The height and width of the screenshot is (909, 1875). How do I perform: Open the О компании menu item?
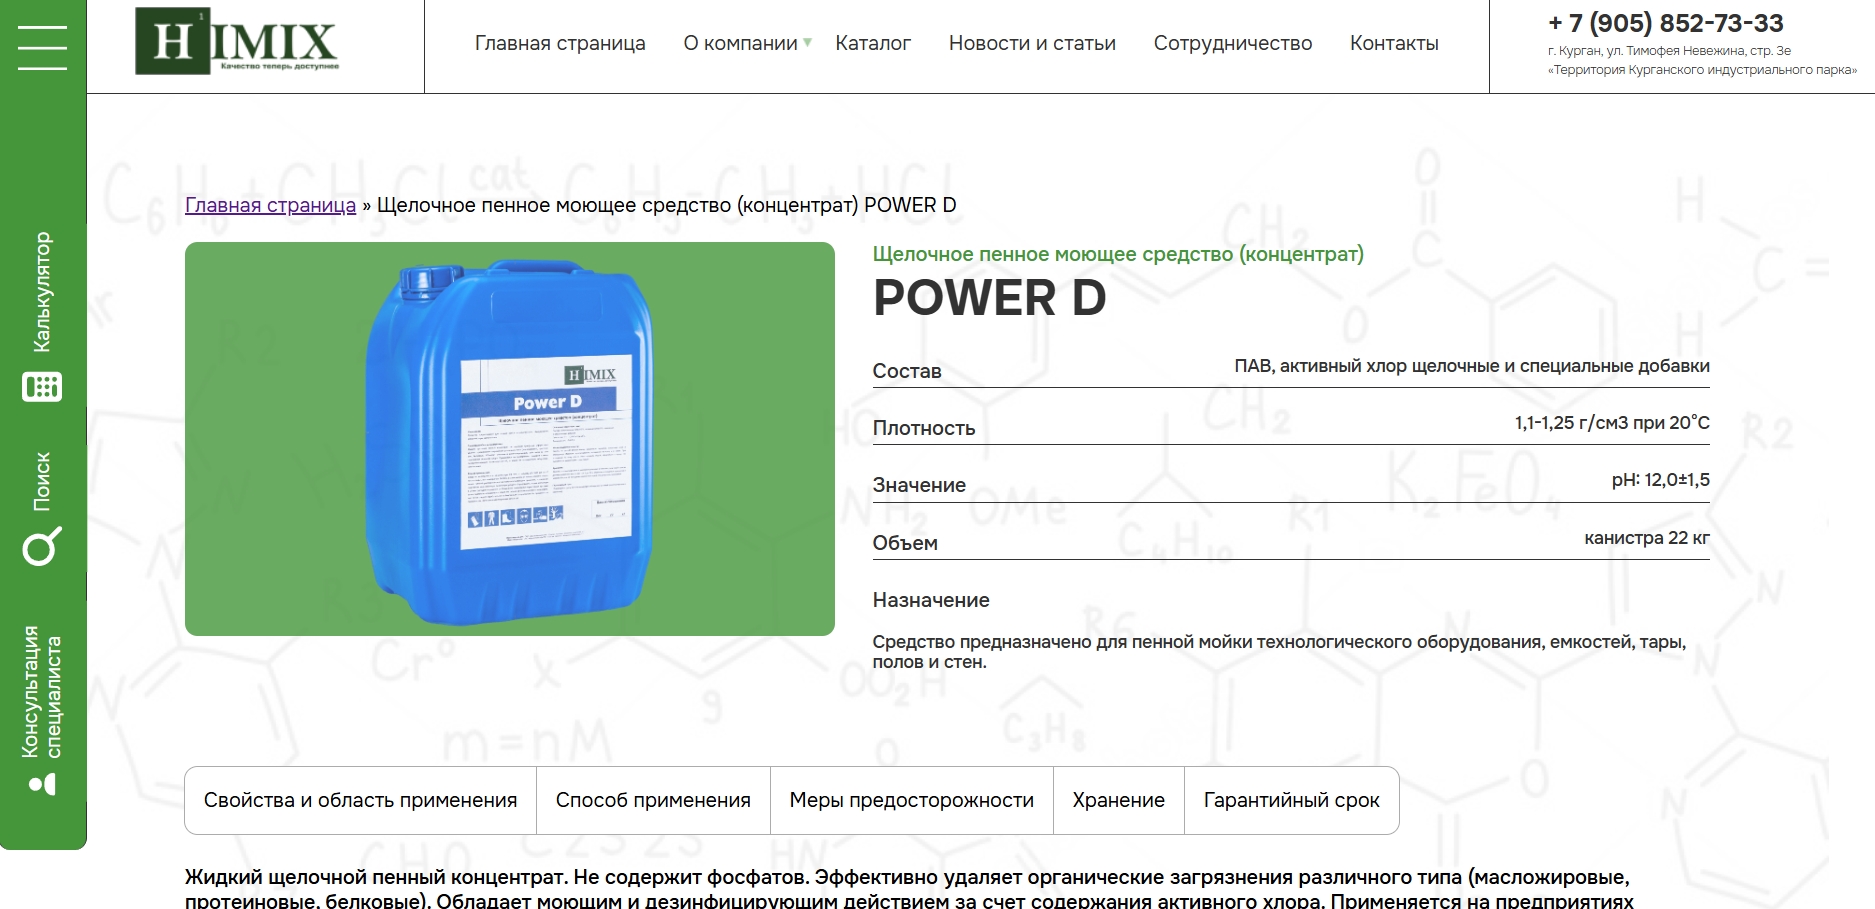(x=740, y=43)
